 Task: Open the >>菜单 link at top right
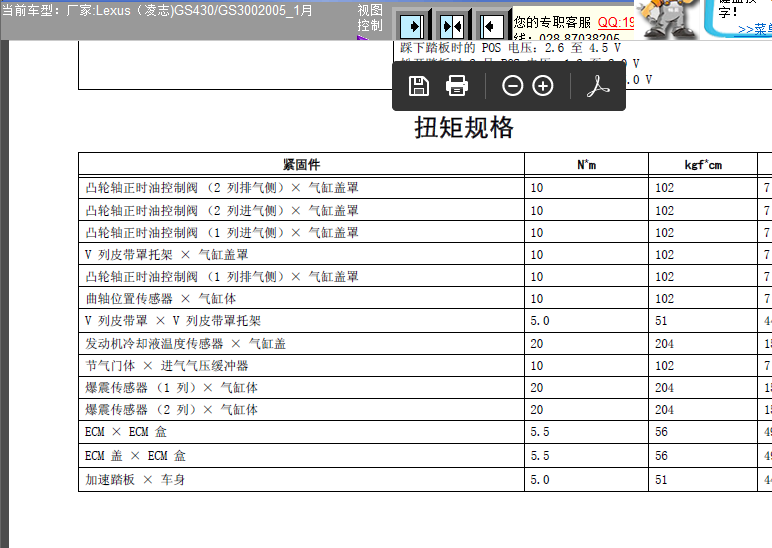point(755,30)
